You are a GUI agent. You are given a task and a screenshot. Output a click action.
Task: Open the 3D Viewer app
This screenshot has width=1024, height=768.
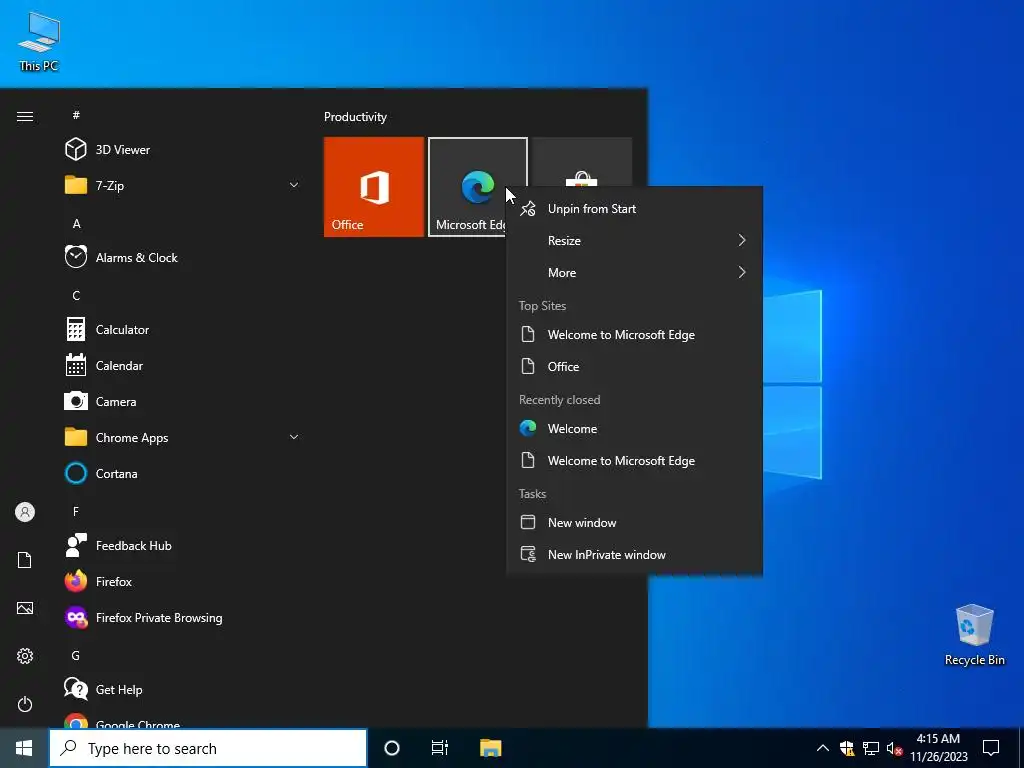[183, 150]
